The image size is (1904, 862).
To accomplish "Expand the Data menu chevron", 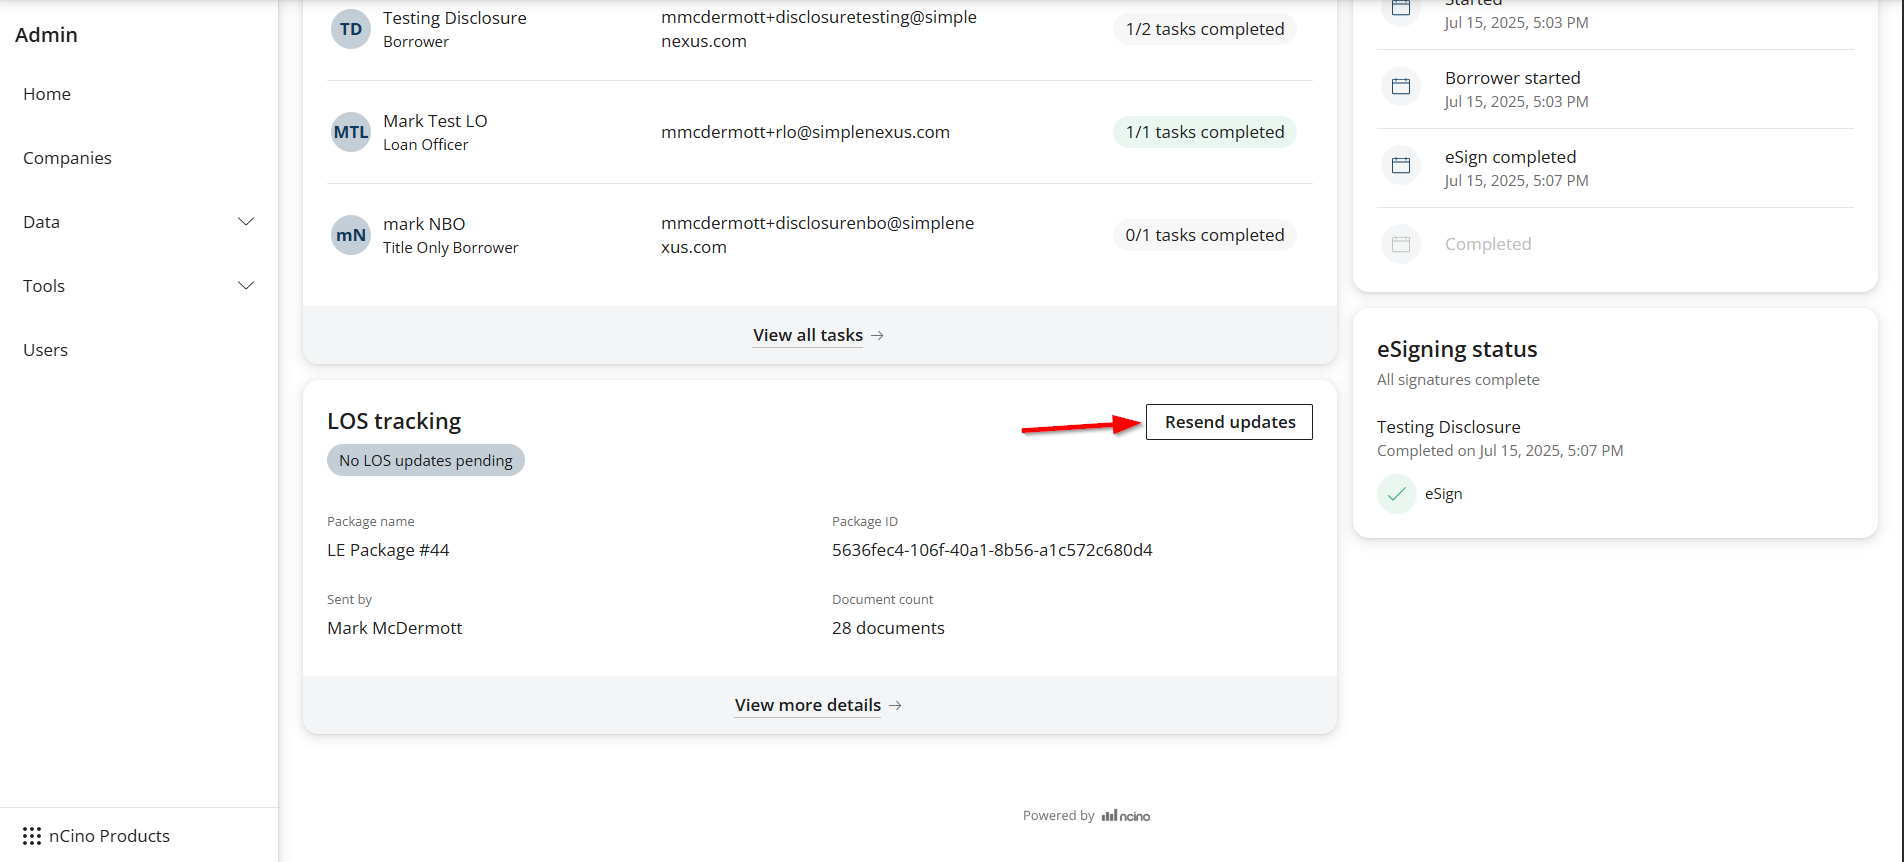I will [246, 222].
